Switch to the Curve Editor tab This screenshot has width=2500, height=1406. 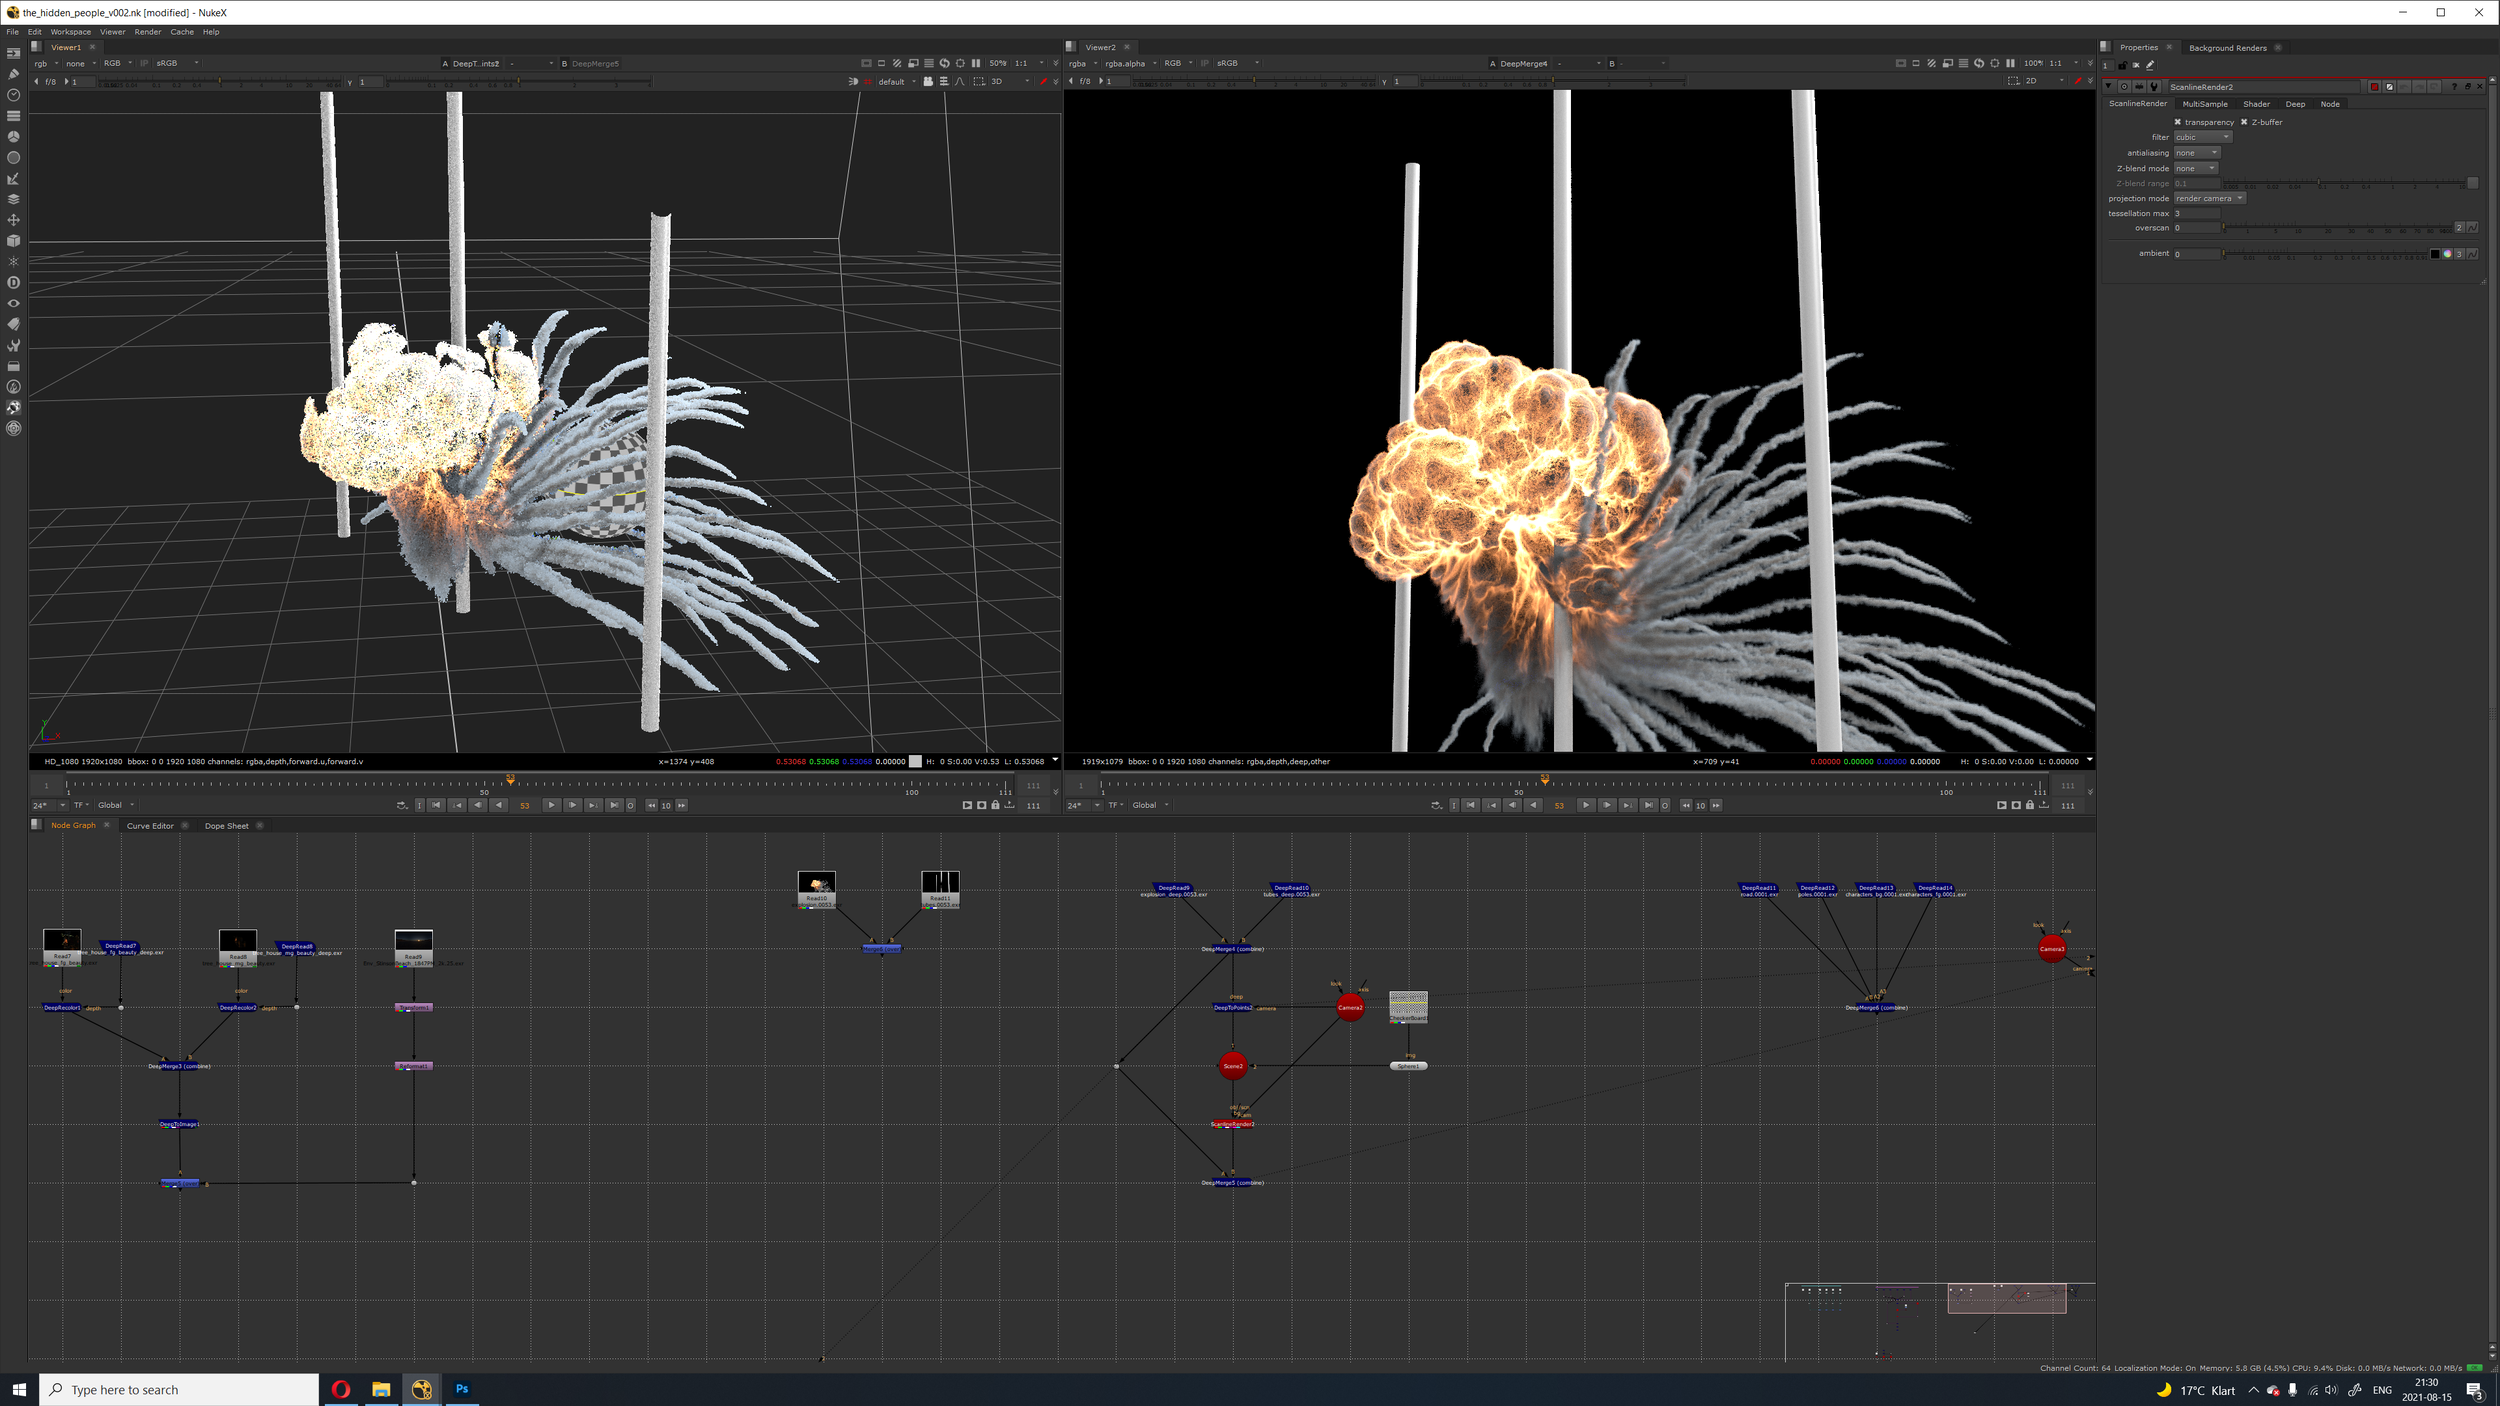150,826
